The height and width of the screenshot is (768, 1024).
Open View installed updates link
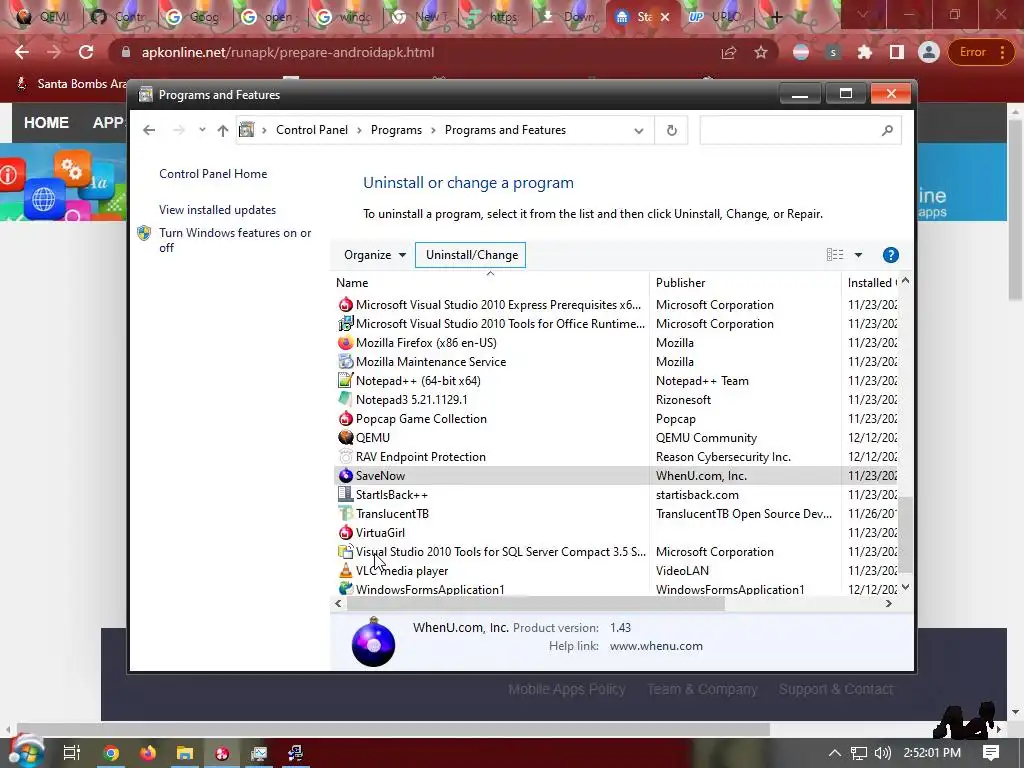217,210
